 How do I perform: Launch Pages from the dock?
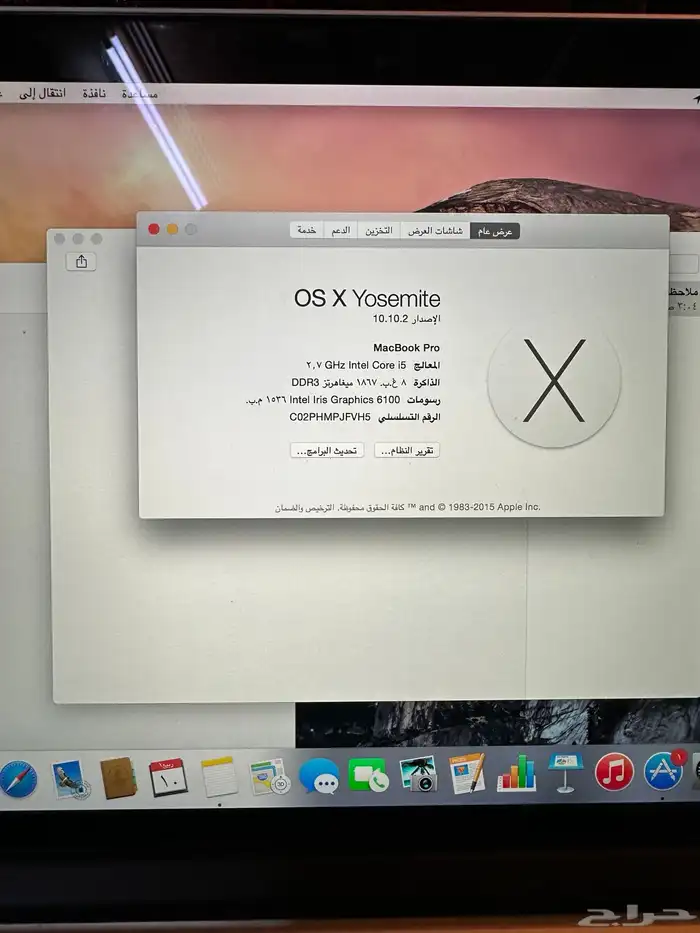(467, 774)
